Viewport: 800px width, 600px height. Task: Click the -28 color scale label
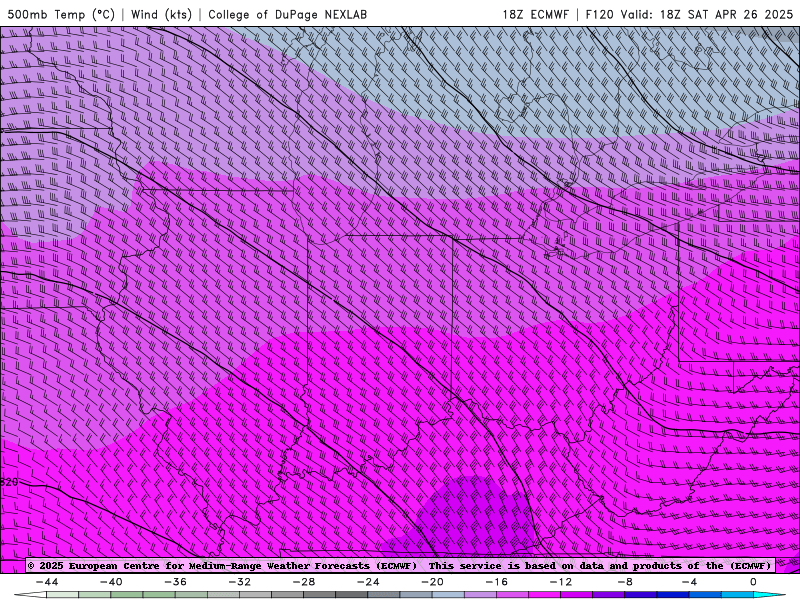304,582
